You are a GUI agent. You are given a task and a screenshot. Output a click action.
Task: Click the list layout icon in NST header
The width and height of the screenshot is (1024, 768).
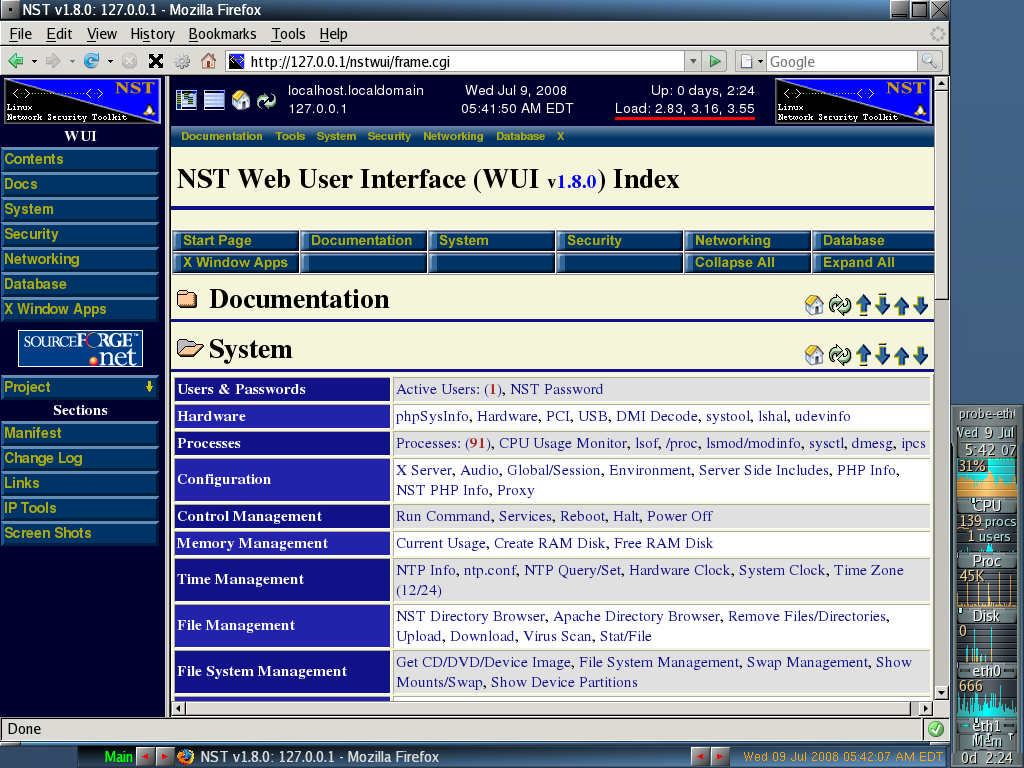(214, 100)
